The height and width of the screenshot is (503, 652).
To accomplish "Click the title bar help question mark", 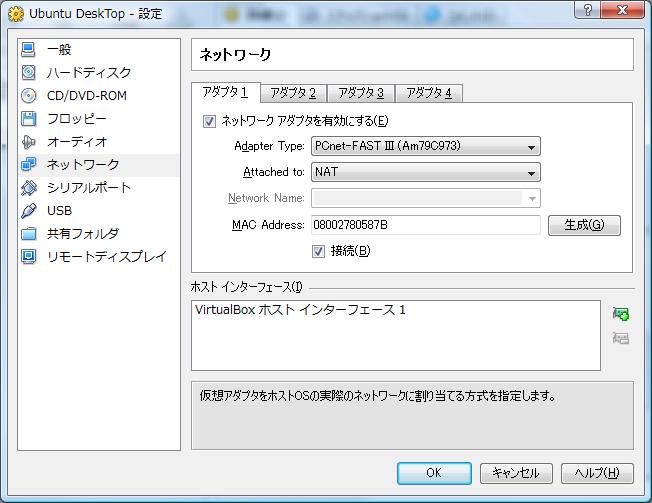I will [x=588, y=10].
